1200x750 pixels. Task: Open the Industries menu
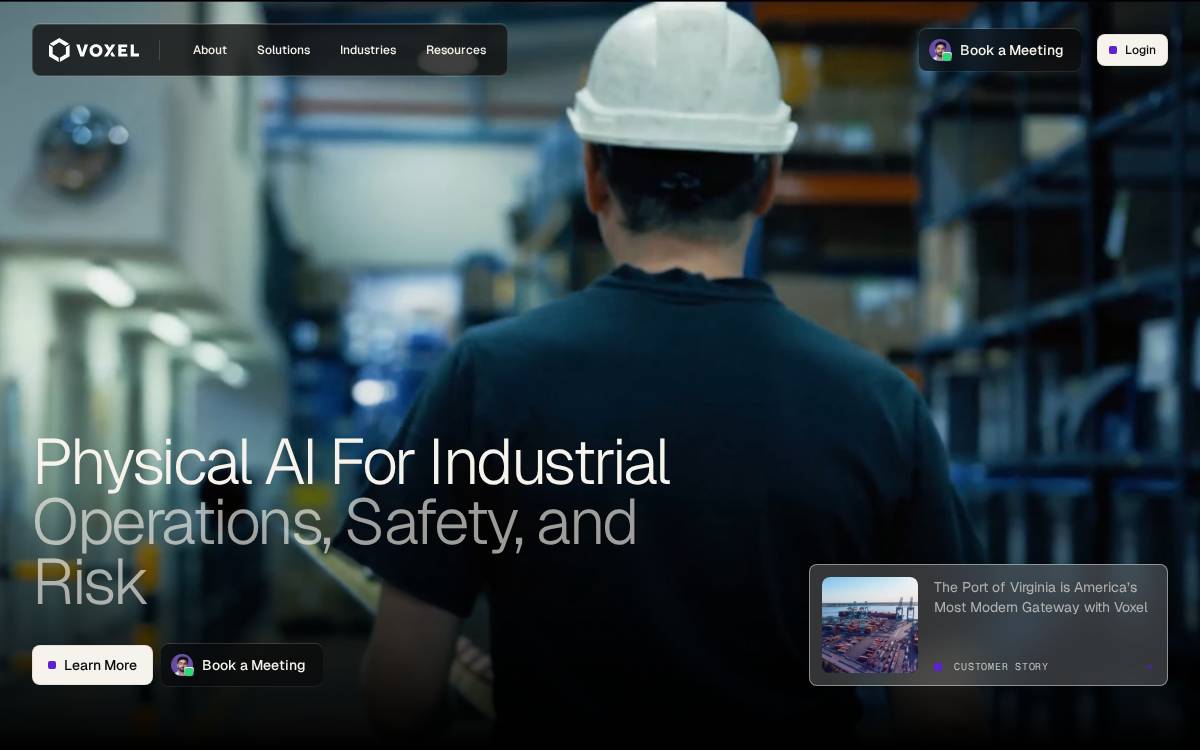(x=368, y=50)
